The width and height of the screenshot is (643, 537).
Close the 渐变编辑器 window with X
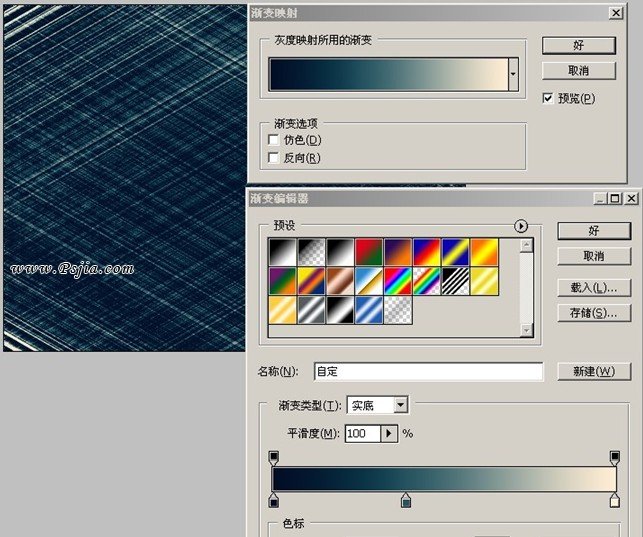[x=631, y=198]
